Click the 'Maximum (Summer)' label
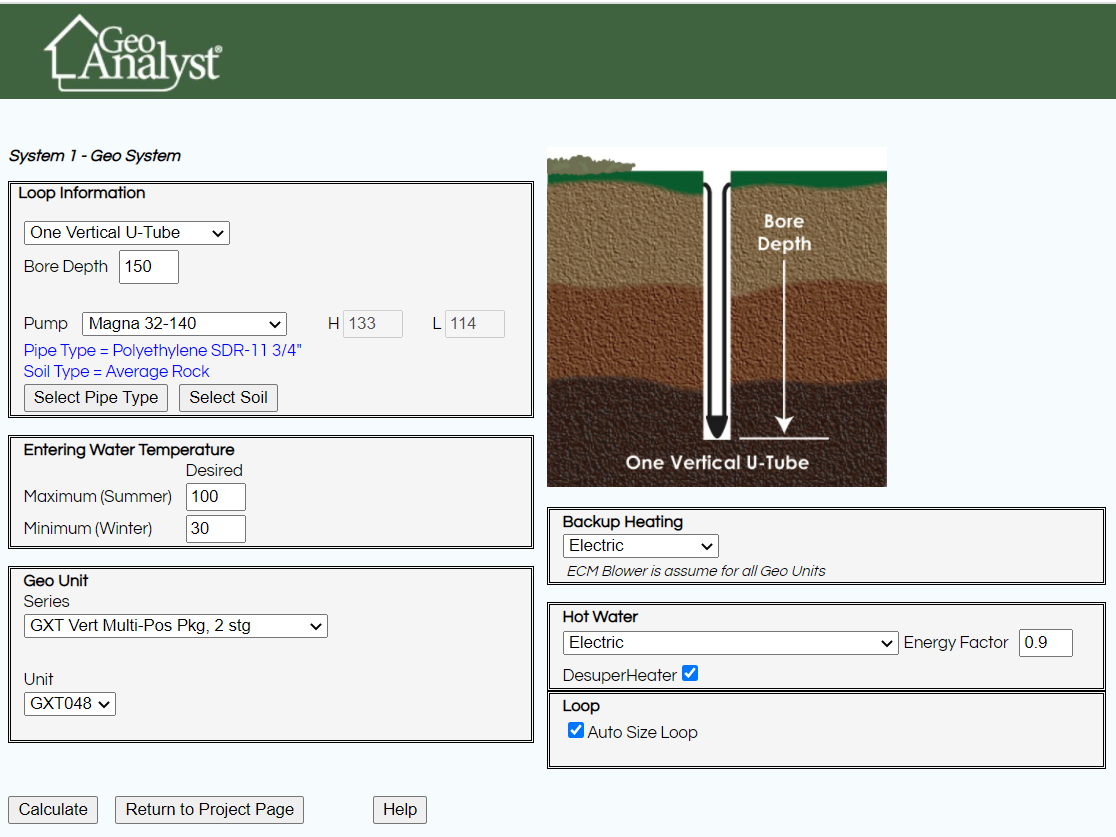 (98, 497)
